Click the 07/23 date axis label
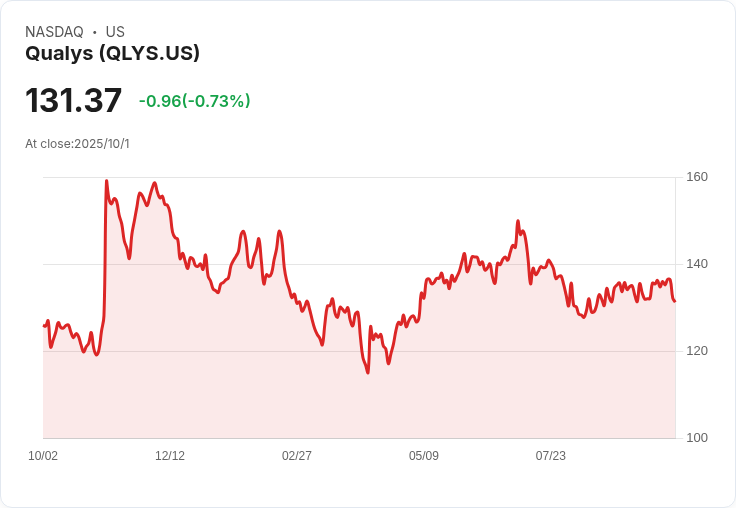The image size is (736, 508). click(551, 456)
